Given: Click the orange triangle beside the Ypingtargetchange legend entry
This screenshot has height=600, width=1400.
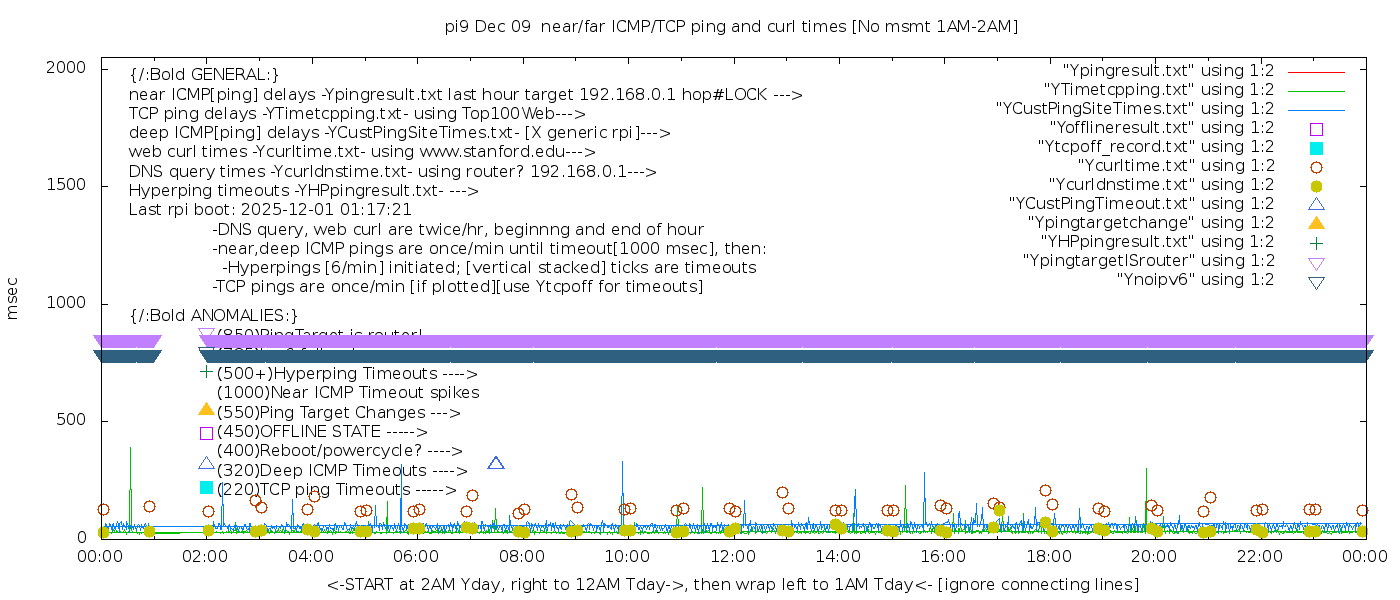Looking at the screenshot, I should pos(1316,222).
